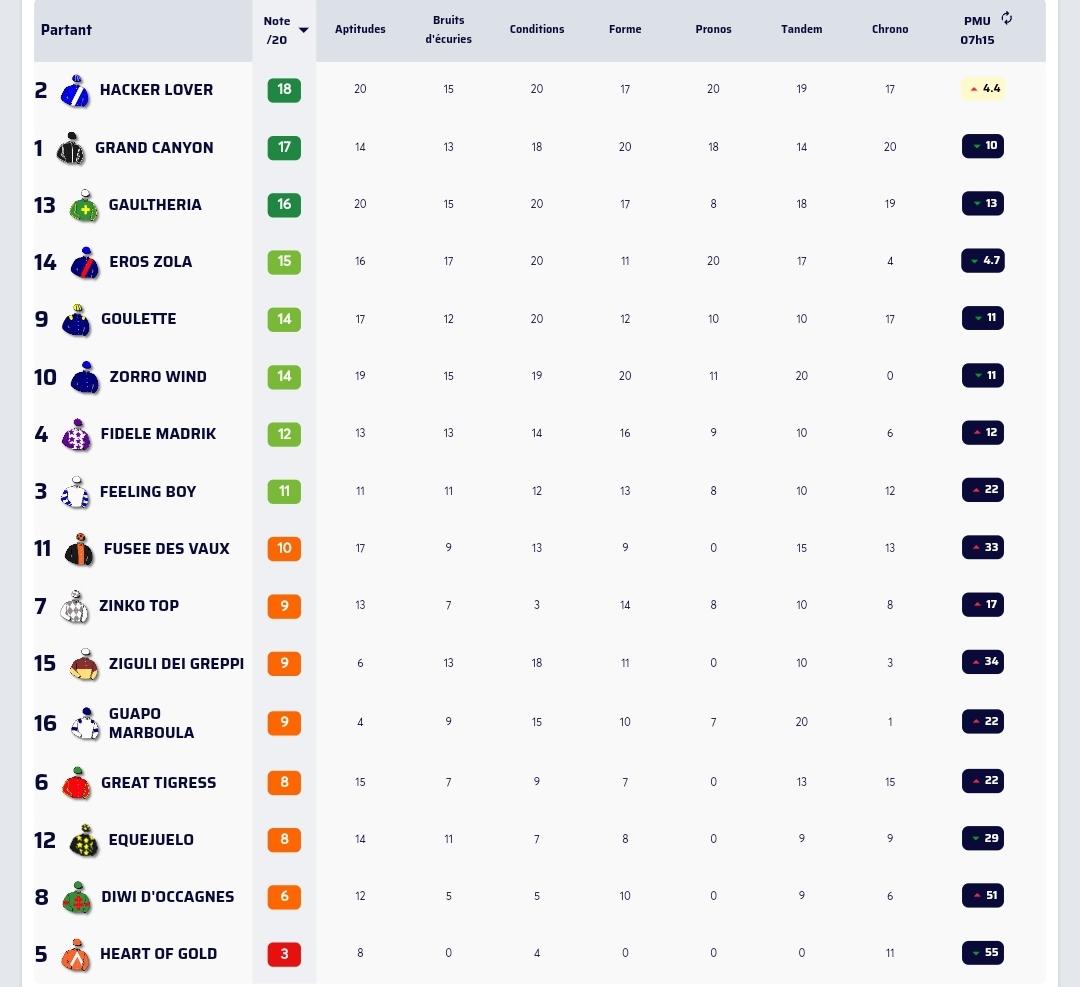Click Hacker Lover's 4.4 PMU odds badge
1080x987 pixels.
coord(983,88)
